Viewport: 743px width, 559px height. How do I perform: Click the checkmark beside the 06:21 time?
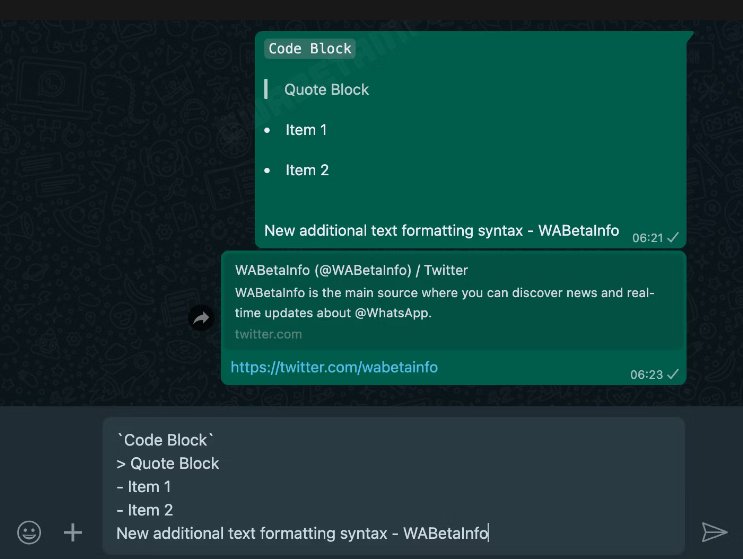coord(673,238)
